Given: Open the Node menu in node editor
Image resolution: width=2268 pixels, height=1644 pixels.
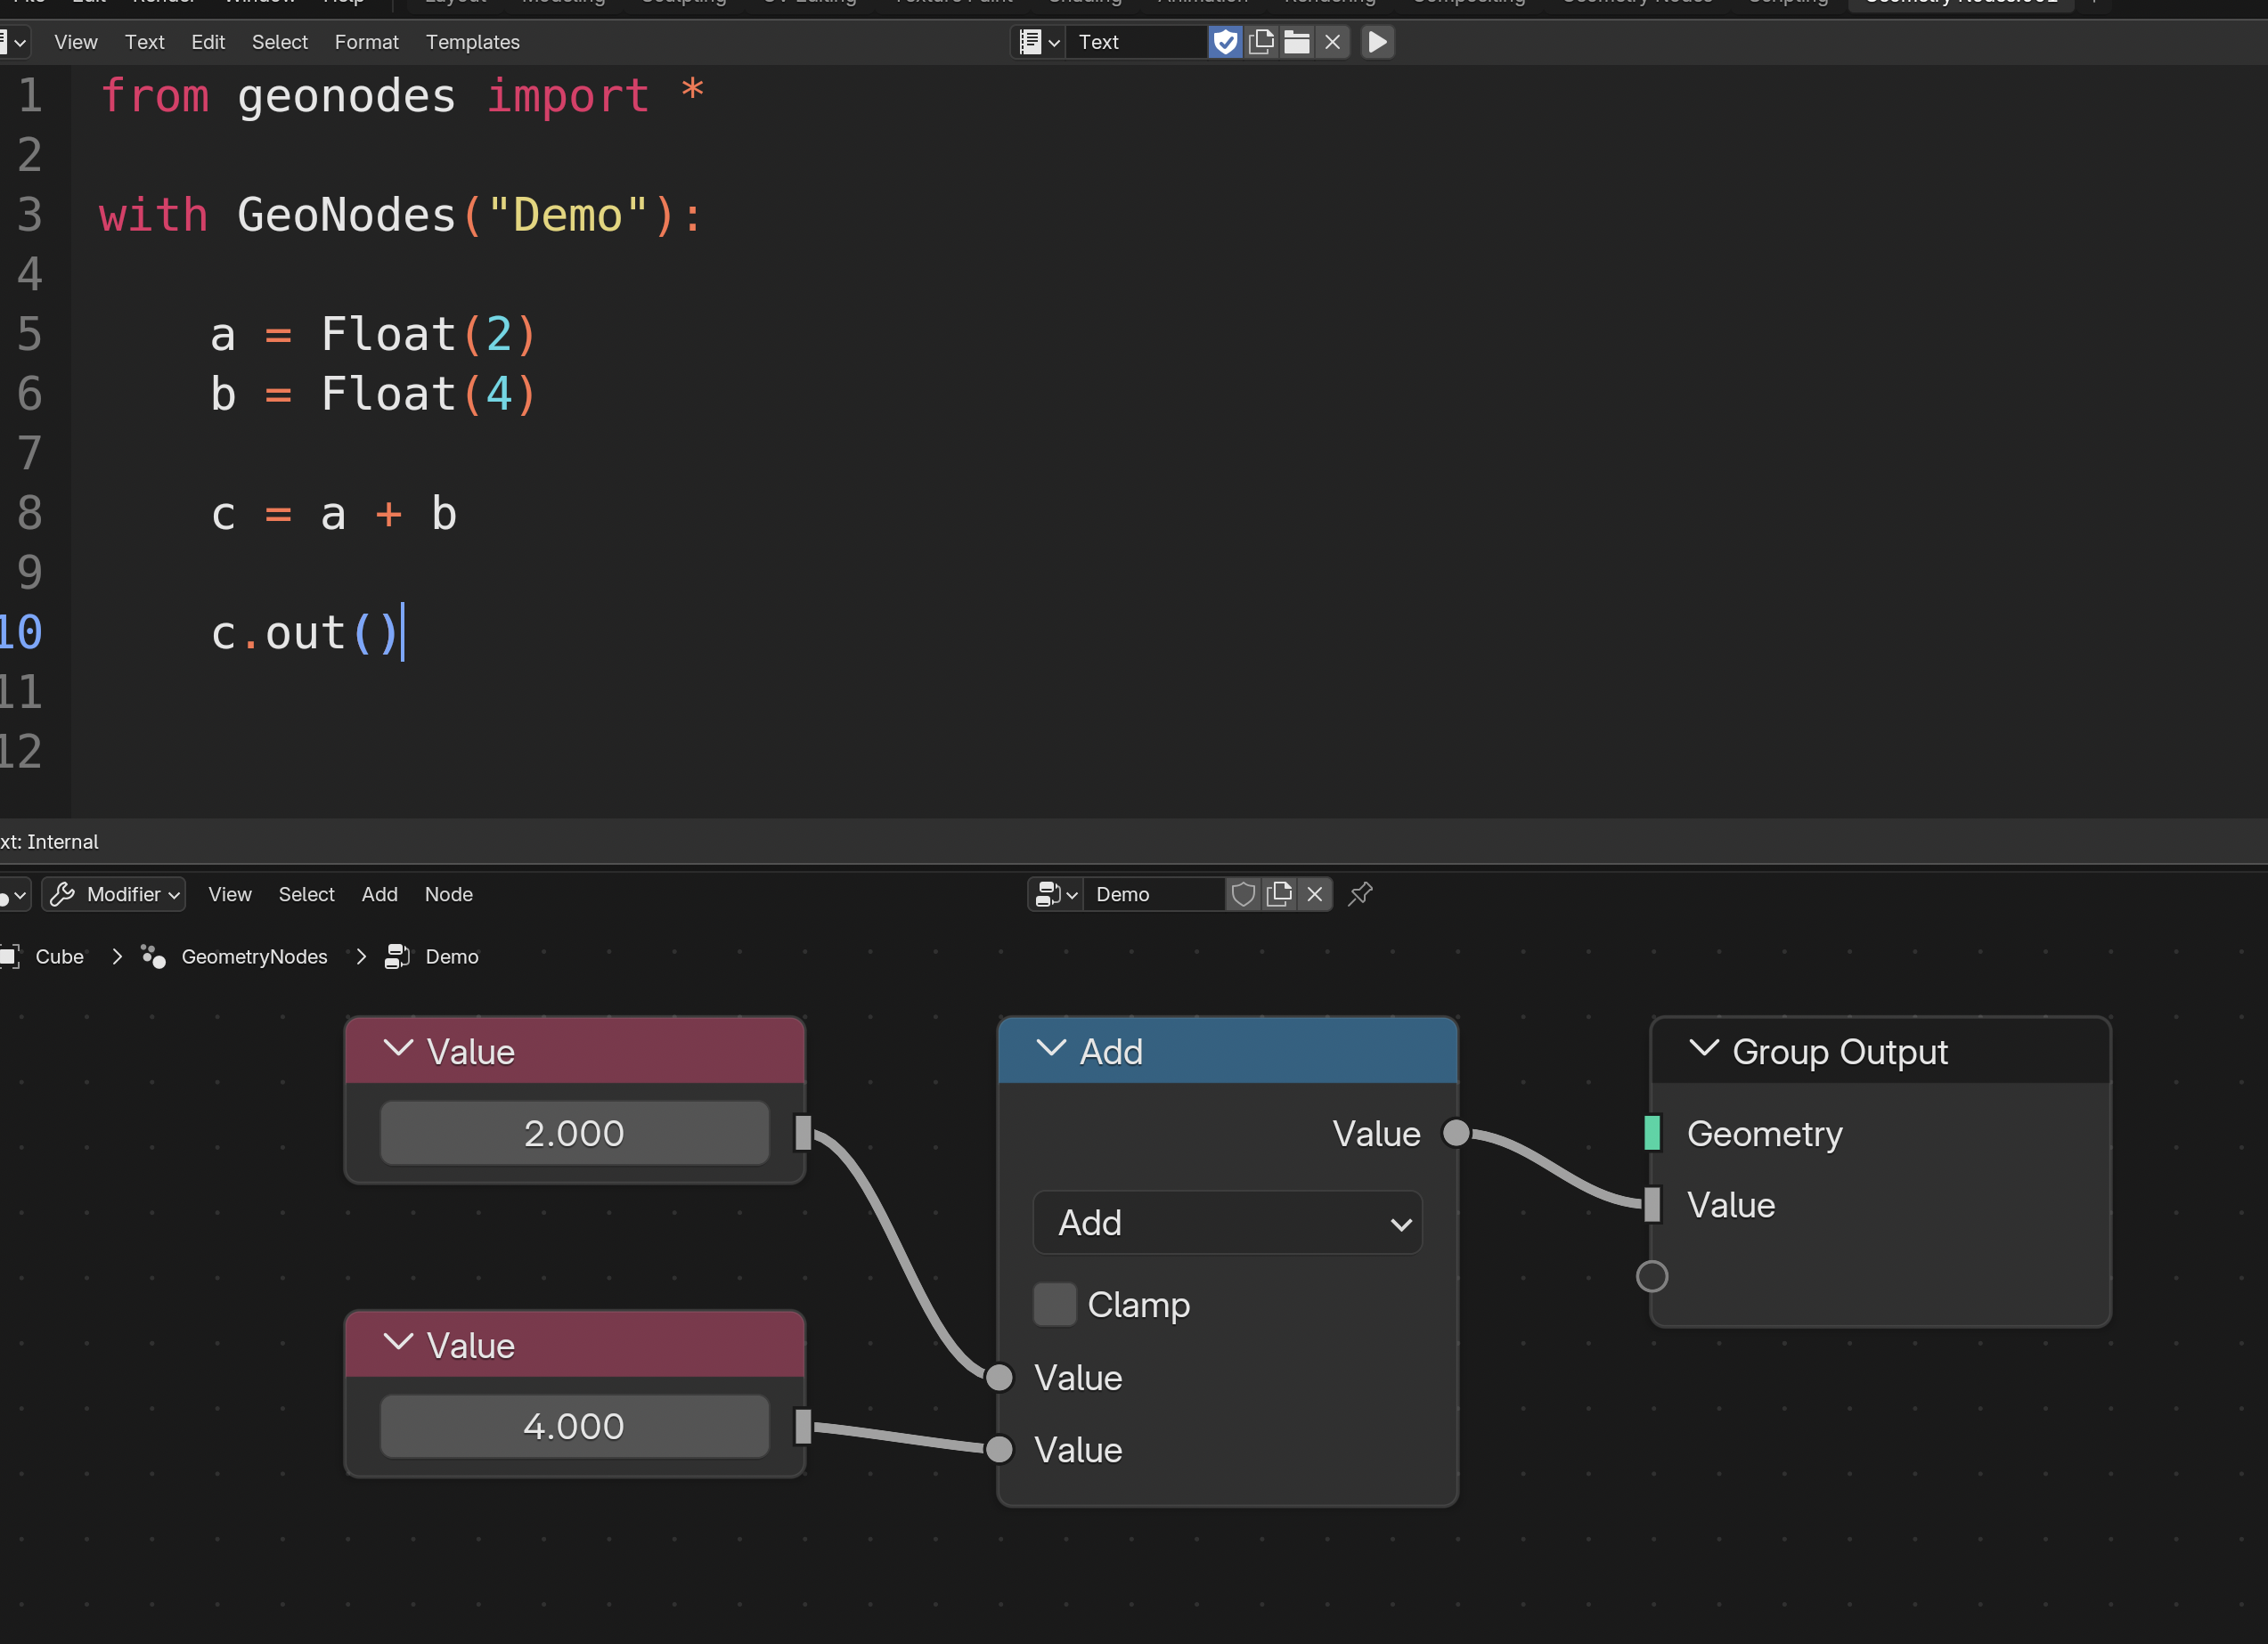Looking at the screenshot, I should click(x=448, y=894).
